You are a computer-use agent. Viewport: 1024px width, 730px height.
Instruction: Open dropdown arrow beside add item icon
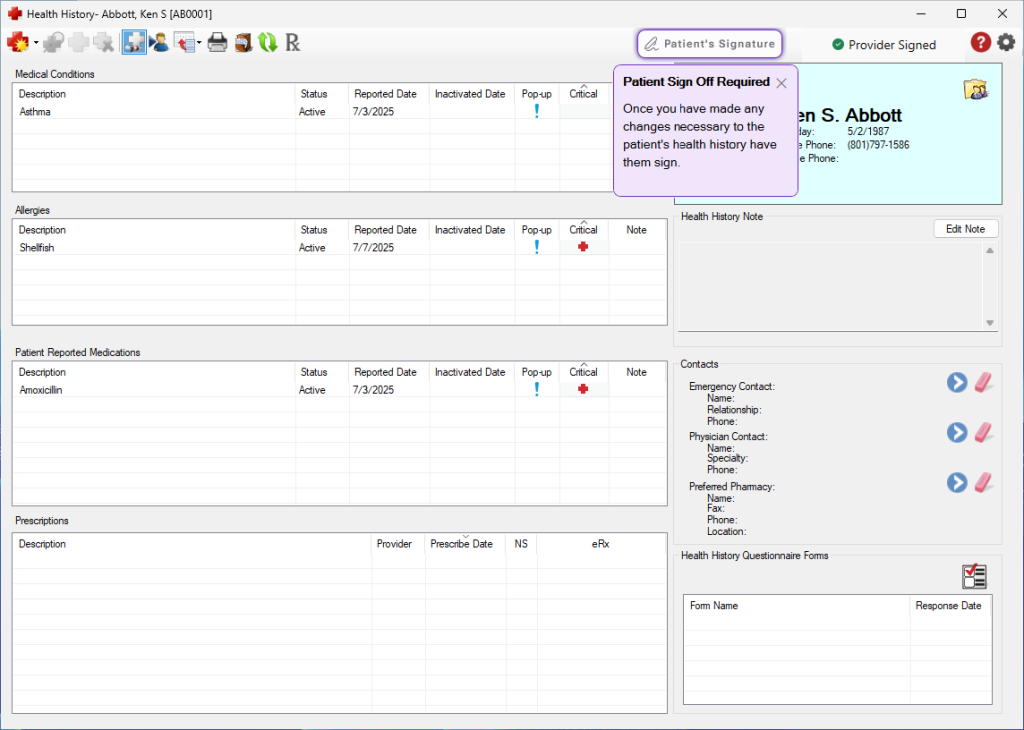tap(36, 43)
